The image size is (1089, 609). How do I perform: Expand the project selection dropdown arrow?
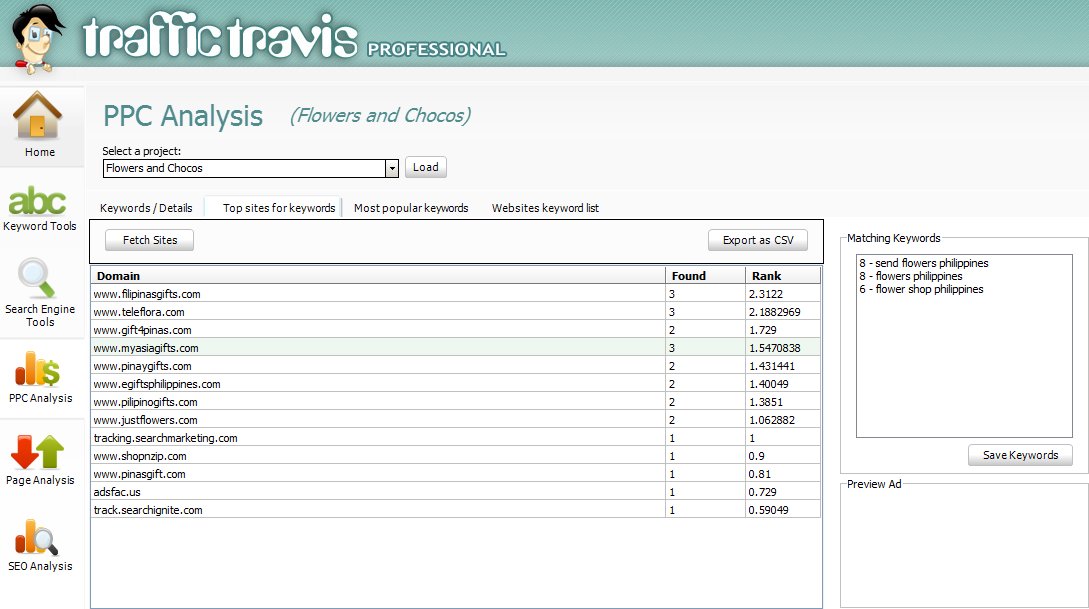tap(392, 168)
